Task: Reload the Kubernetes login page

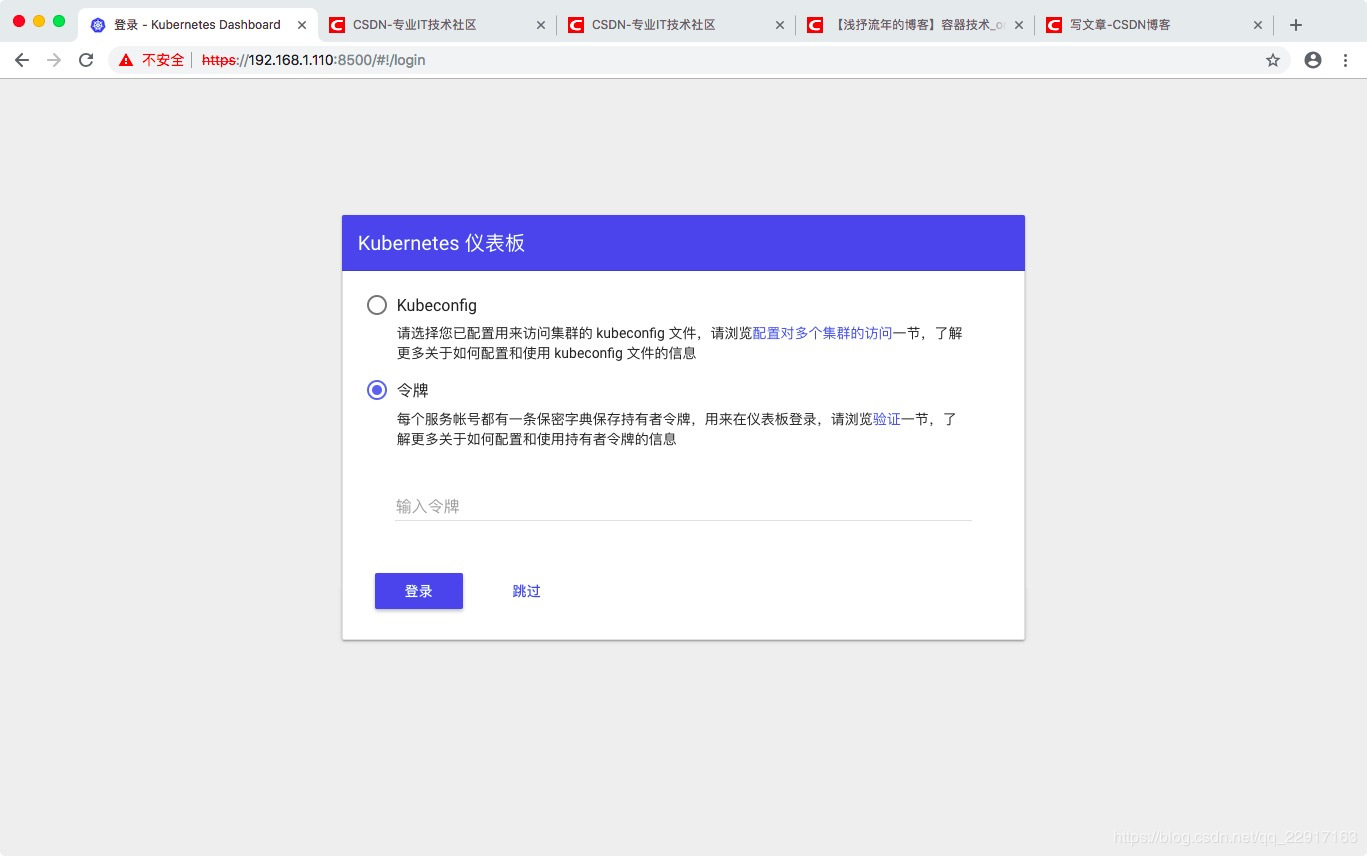Action: (86, 60)
